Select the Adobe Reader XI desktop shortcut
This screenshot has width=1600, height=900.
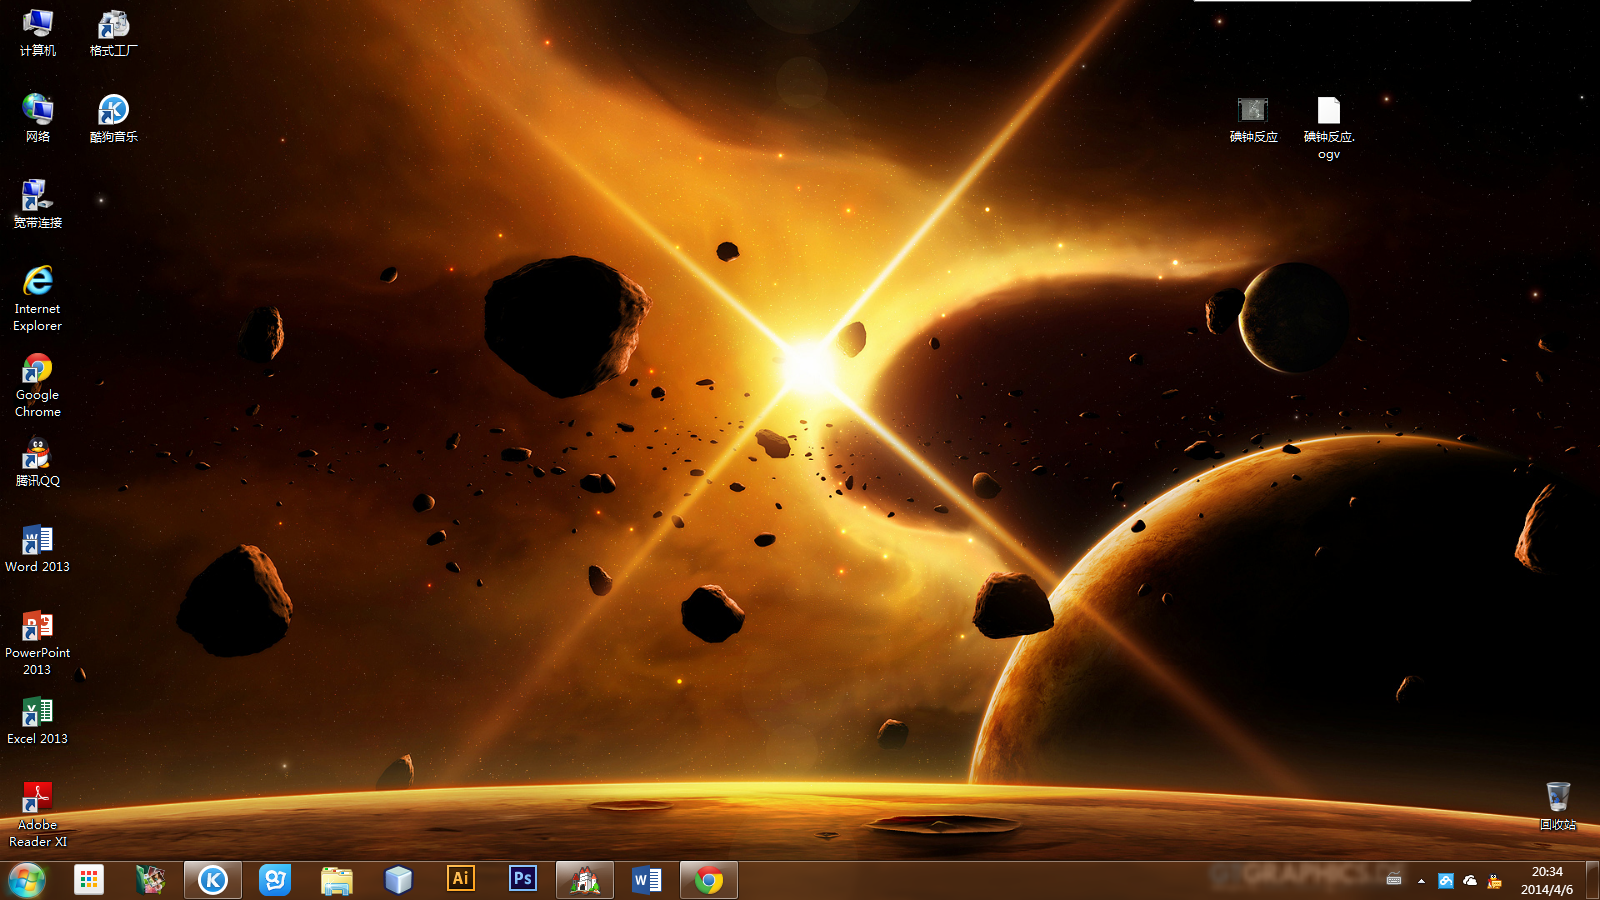pyautogui.click(x=38, y=815)
